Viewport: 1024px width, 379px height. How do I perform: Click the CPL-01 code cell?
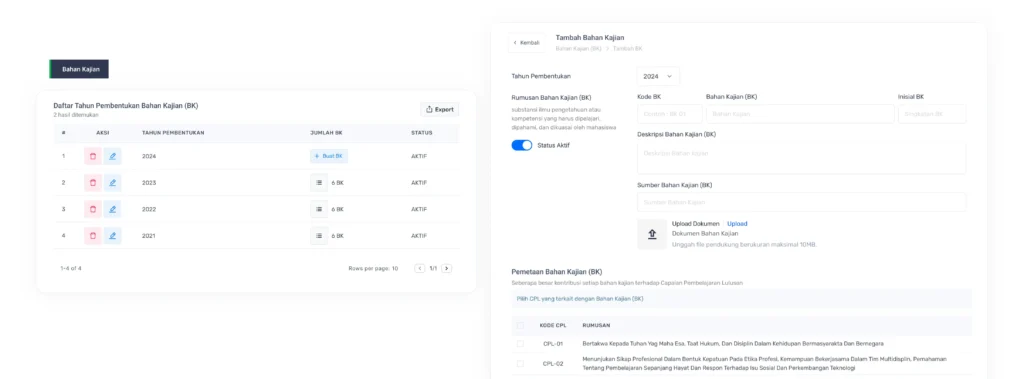pyautogui.click(x=553, y=343)
